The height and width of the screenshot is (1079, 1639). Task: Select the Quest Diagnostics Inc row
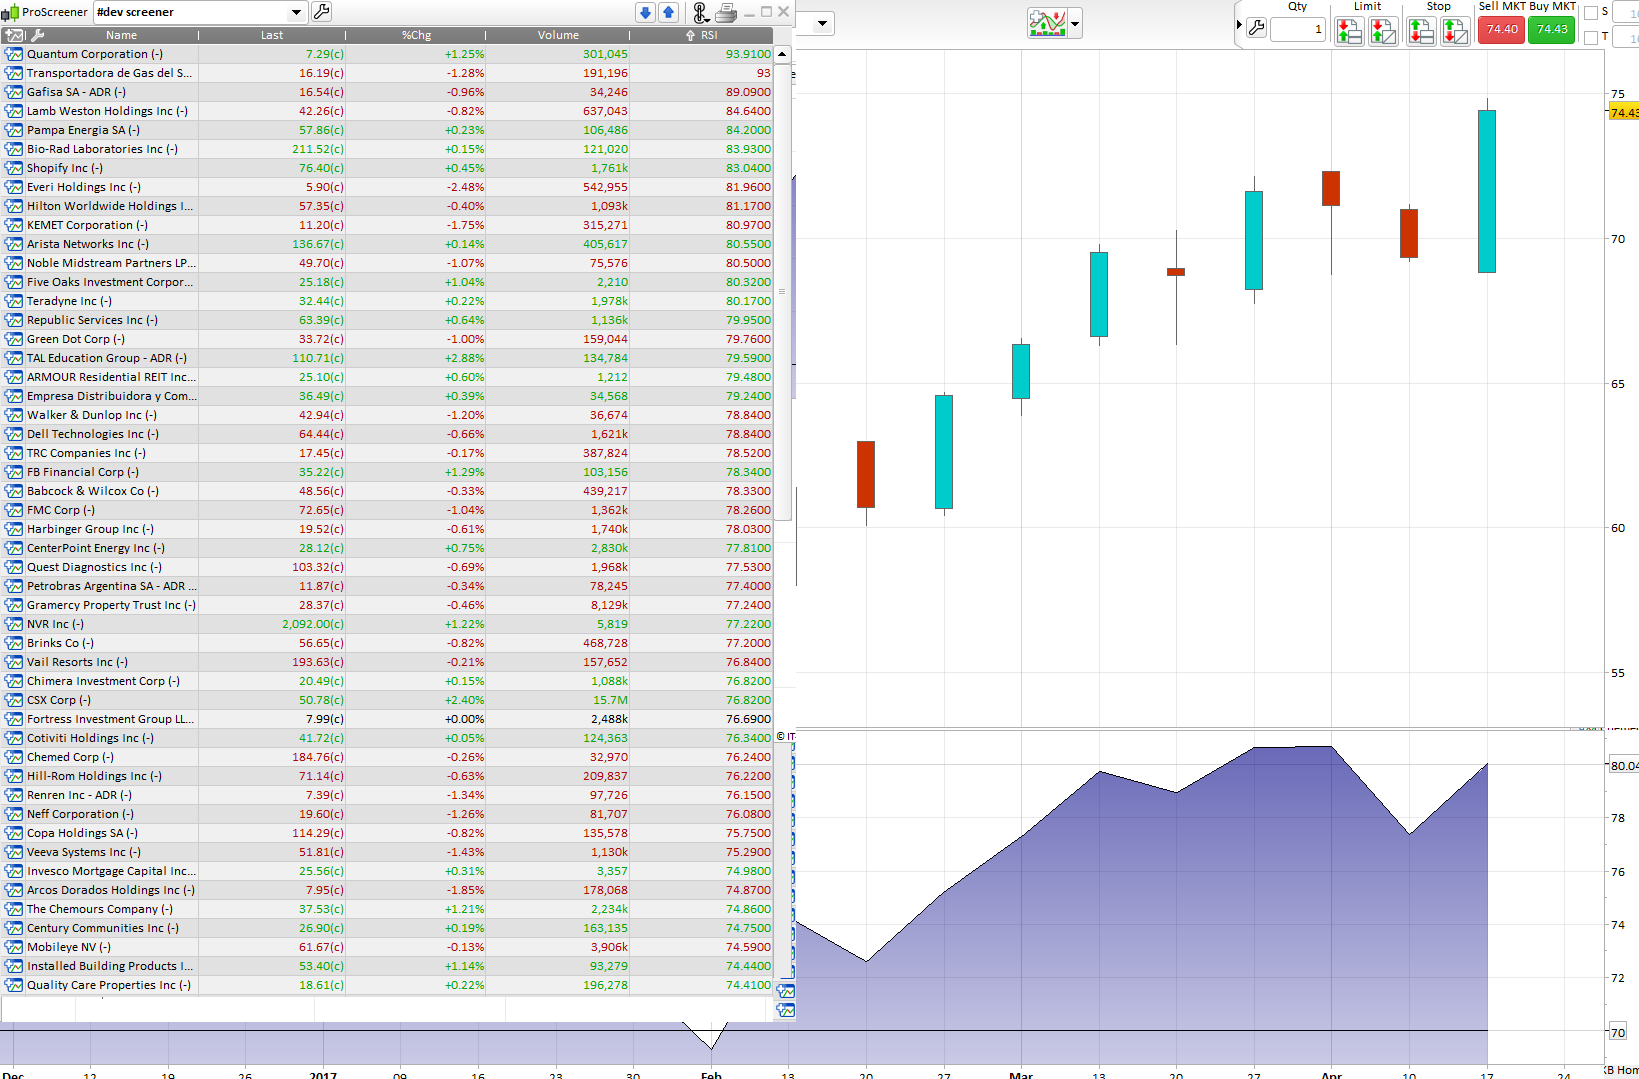pos(388,567)
